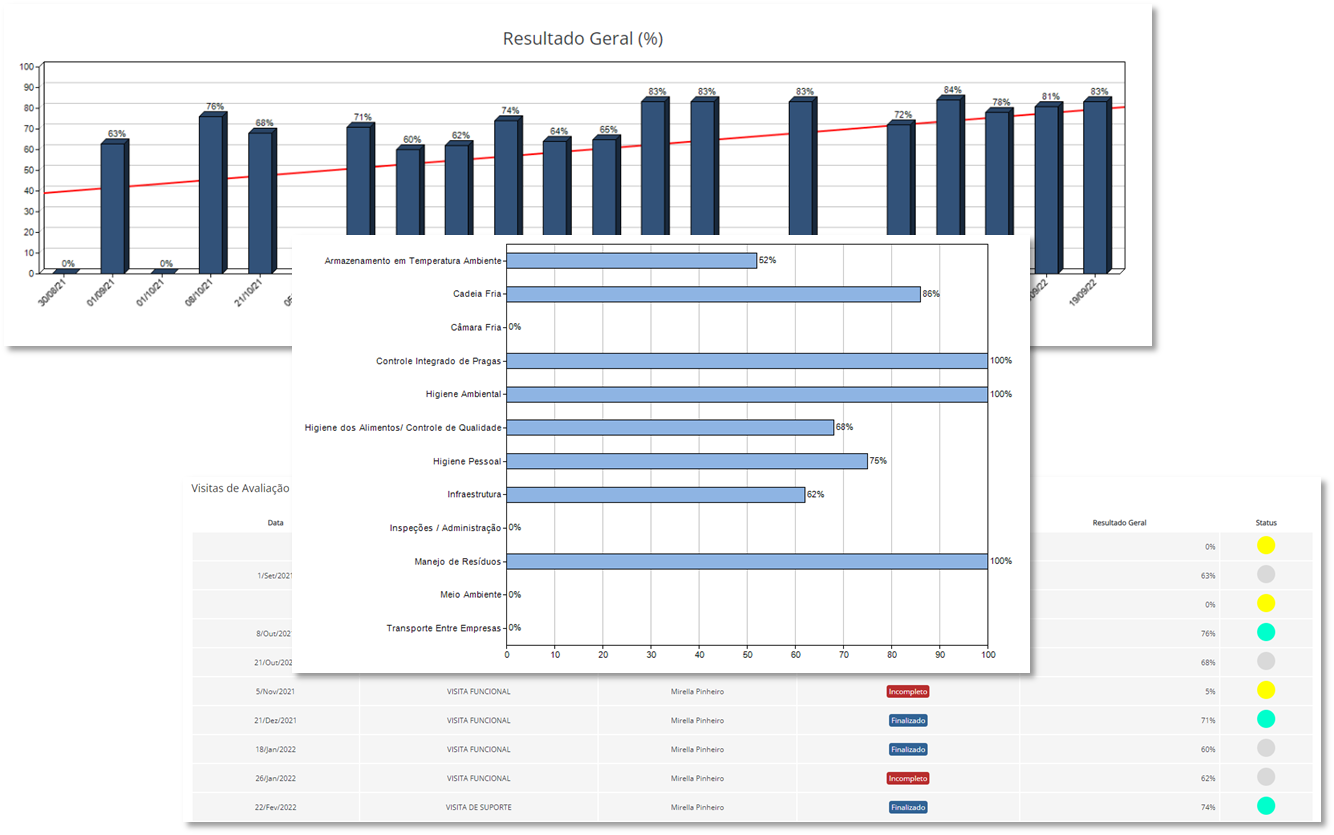Click the teal status circle beside 76%
This screenshot has height=835, width=1334.
1266,632
